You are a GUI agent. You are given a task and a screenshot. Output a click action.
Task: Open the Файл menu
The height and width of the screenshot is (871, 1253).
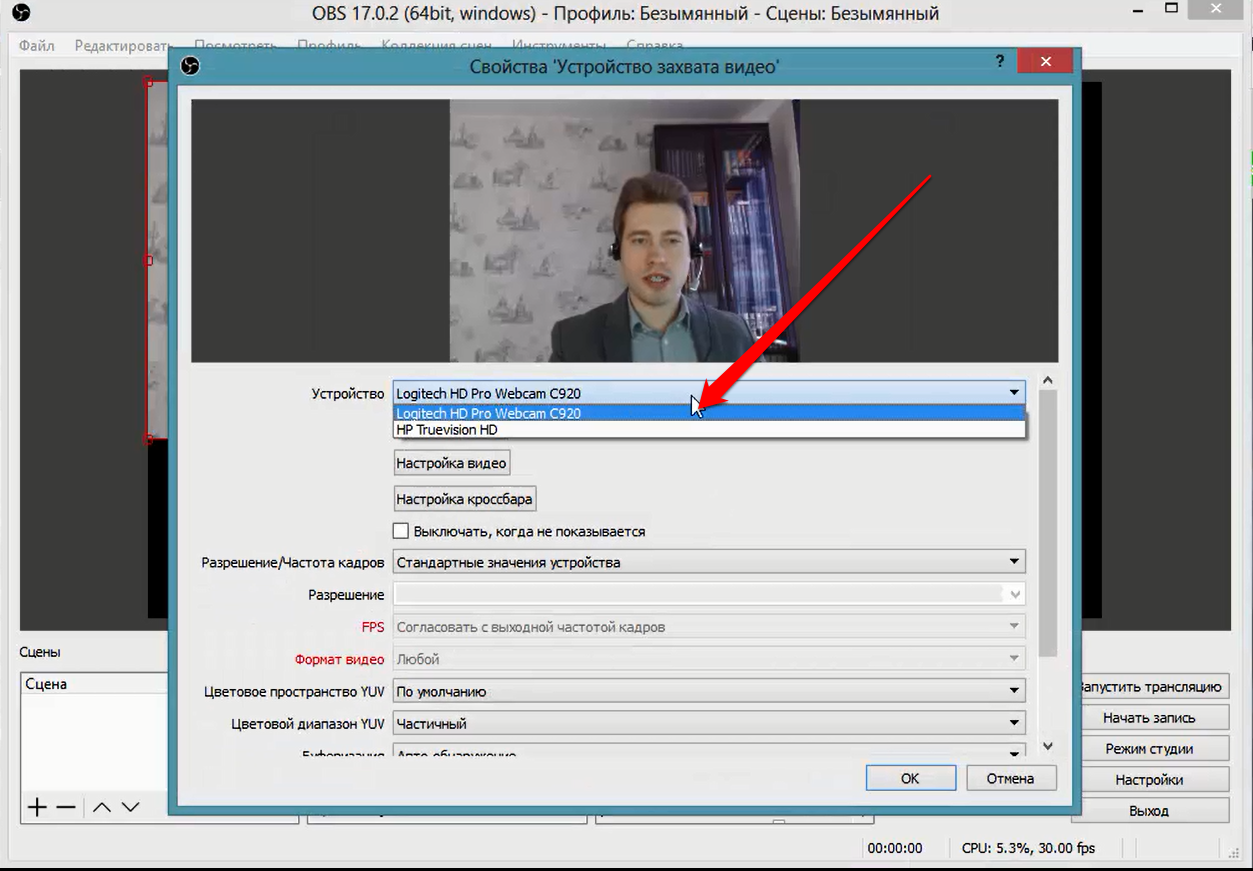pos(37,46)
